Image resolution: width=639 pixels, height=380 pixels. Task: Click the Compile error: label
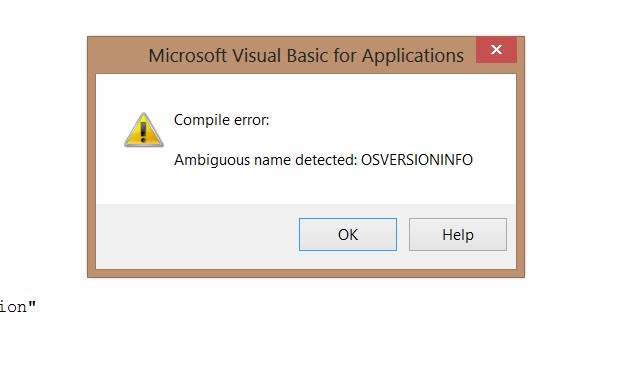click(221, 120)
